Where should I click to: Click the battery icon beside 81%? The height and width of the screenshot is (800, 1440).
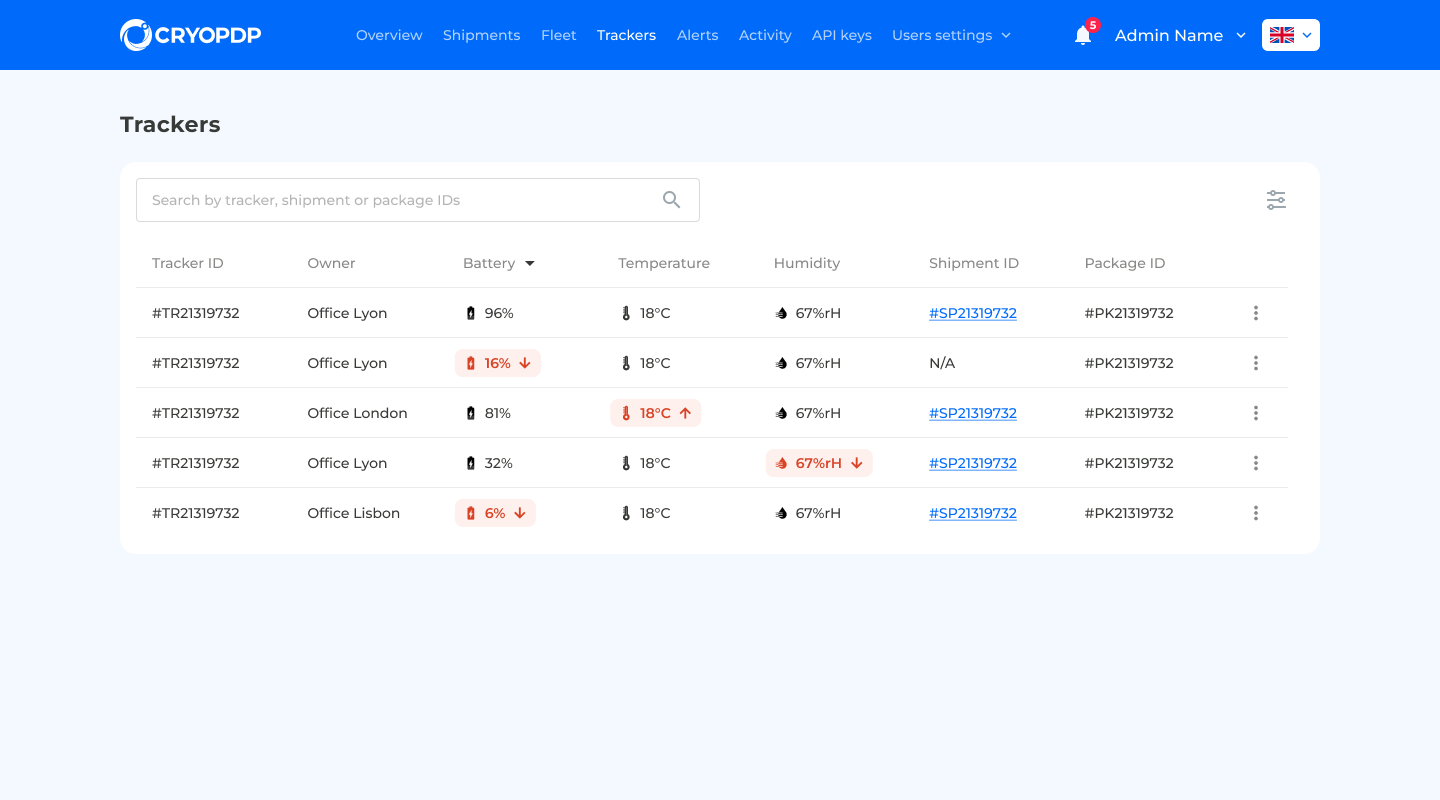pyautogui.click(x=471, y=413)
